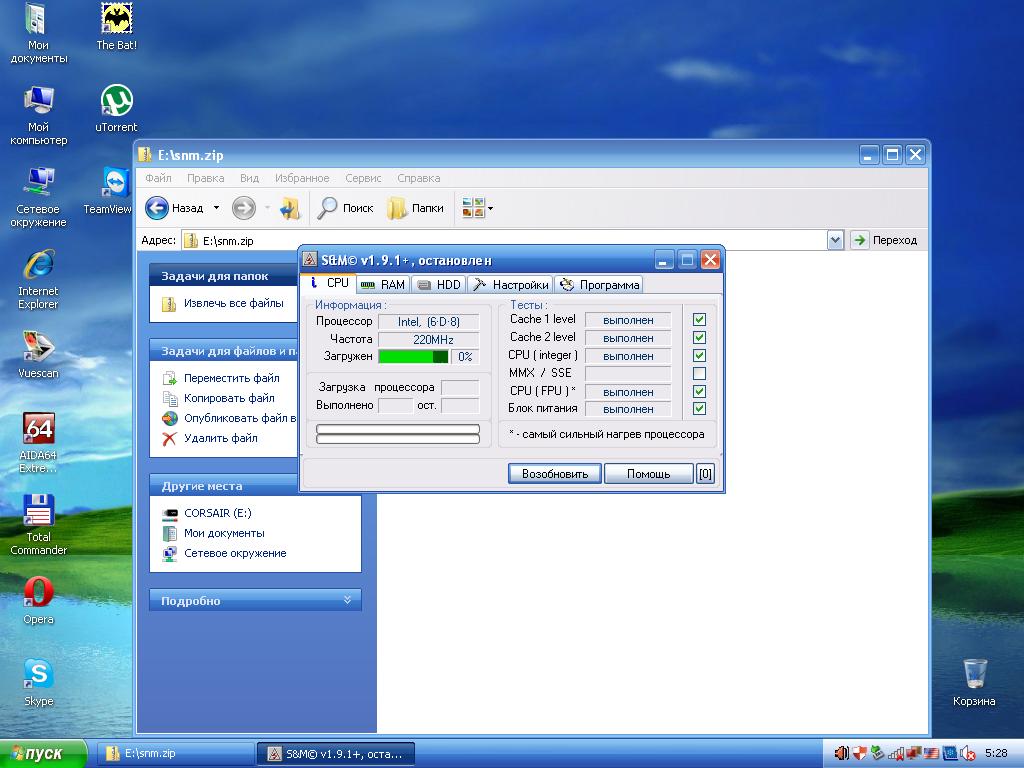The width and height of the screenshot is (1024, 768).
Task: Click the green CPU load progress bar
Action: [412, 357]
